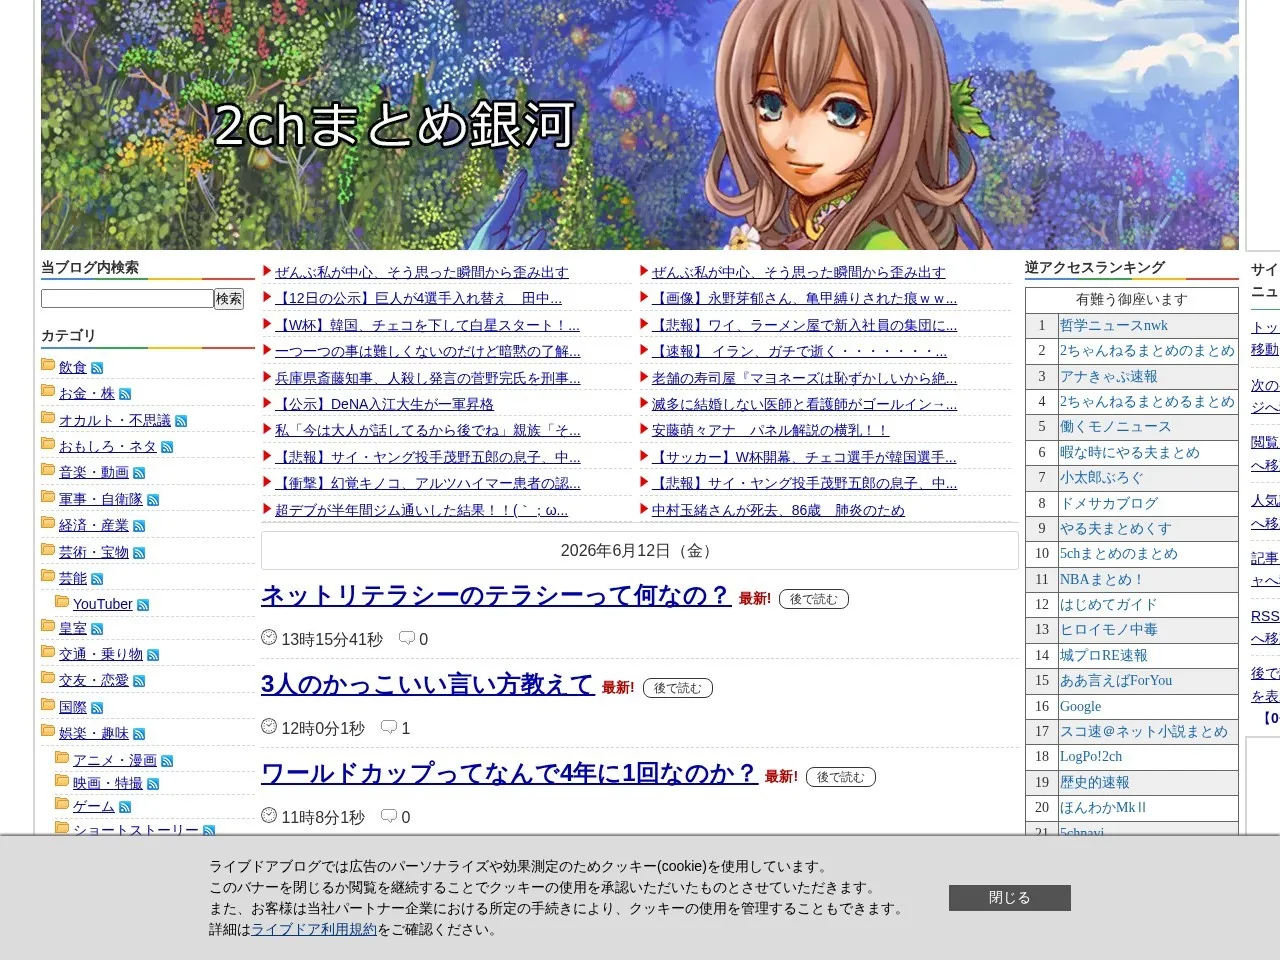Screen dimensions: 1280x960
Task: Open 【悲報】ワイ、ラーメン屋で新入社員 headline
Action: [x=804, y=325]
